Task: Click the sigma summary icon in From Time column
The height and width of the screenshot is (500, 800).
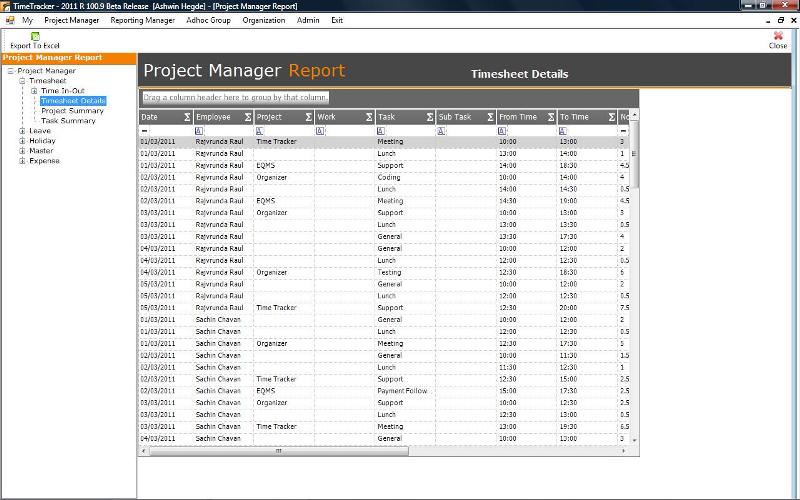Action: [551, 117]
